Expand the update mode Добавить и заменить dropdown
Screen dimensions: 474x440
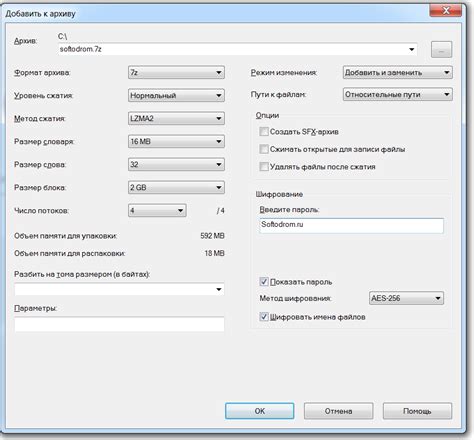coord(398,72)
